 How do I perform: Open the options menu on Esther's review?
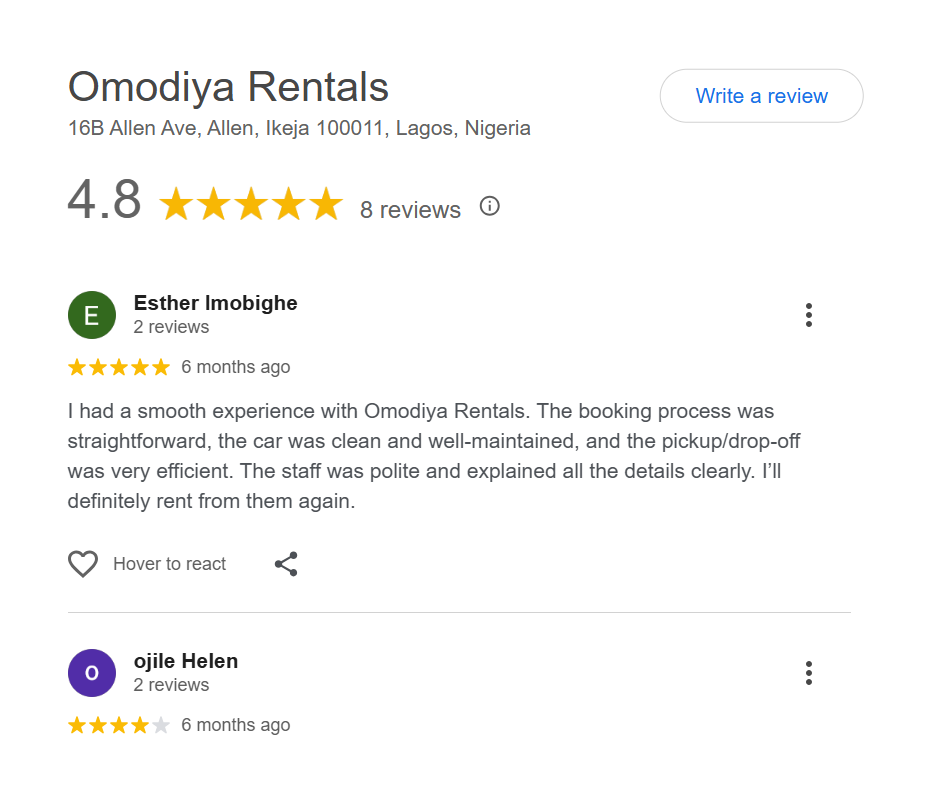tap(808, 314)
